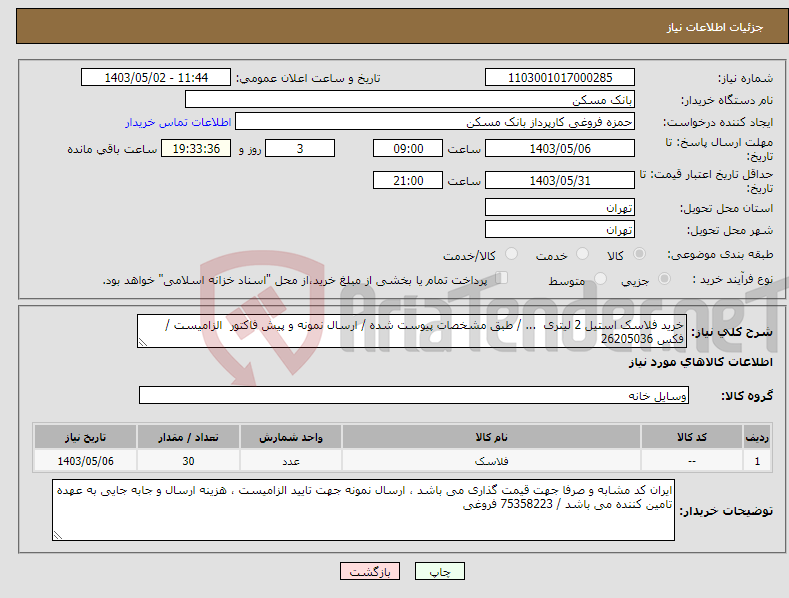Open the اطلاعات تماس خریدار link
Screen dimensions: 789x598
tap(178, 122)
